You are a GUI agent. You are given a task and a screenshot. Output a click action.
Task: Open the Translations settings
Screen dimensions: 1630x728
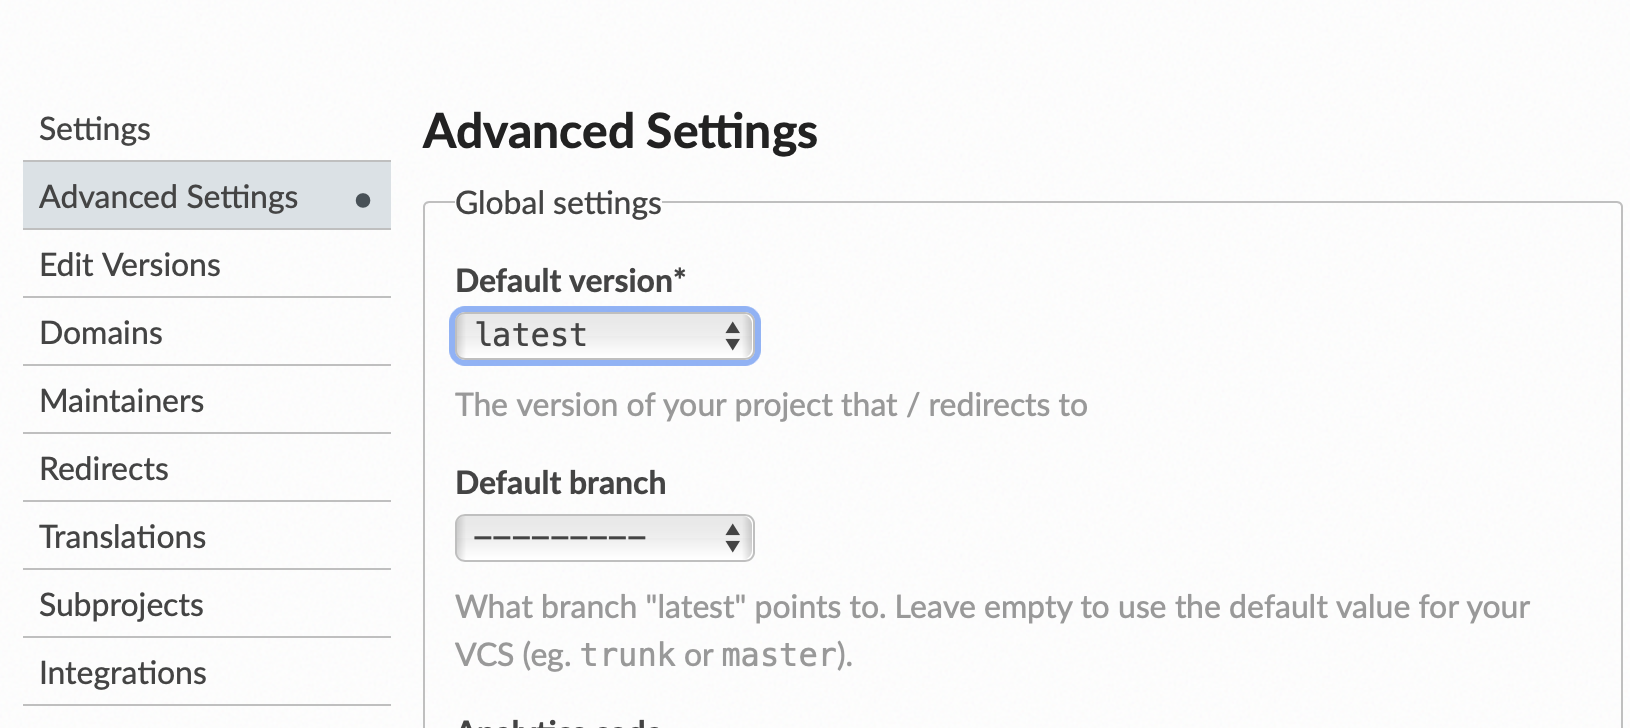pos(122,536)
